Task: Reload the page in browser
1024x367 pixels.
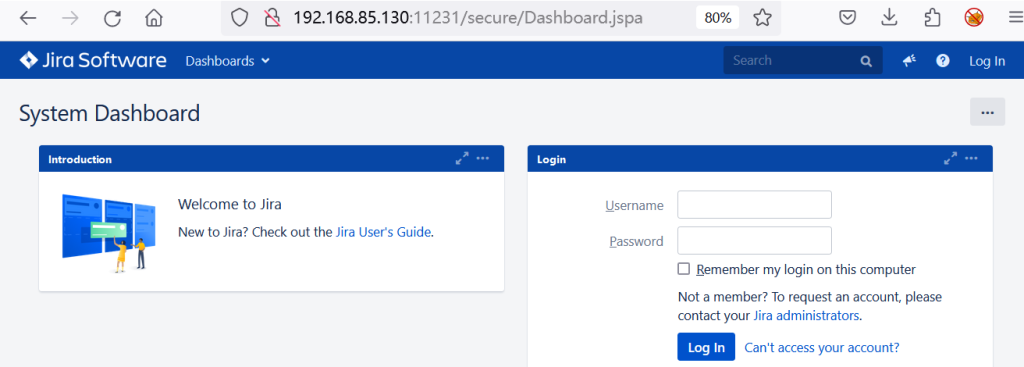Action: (x=112, y=18)
